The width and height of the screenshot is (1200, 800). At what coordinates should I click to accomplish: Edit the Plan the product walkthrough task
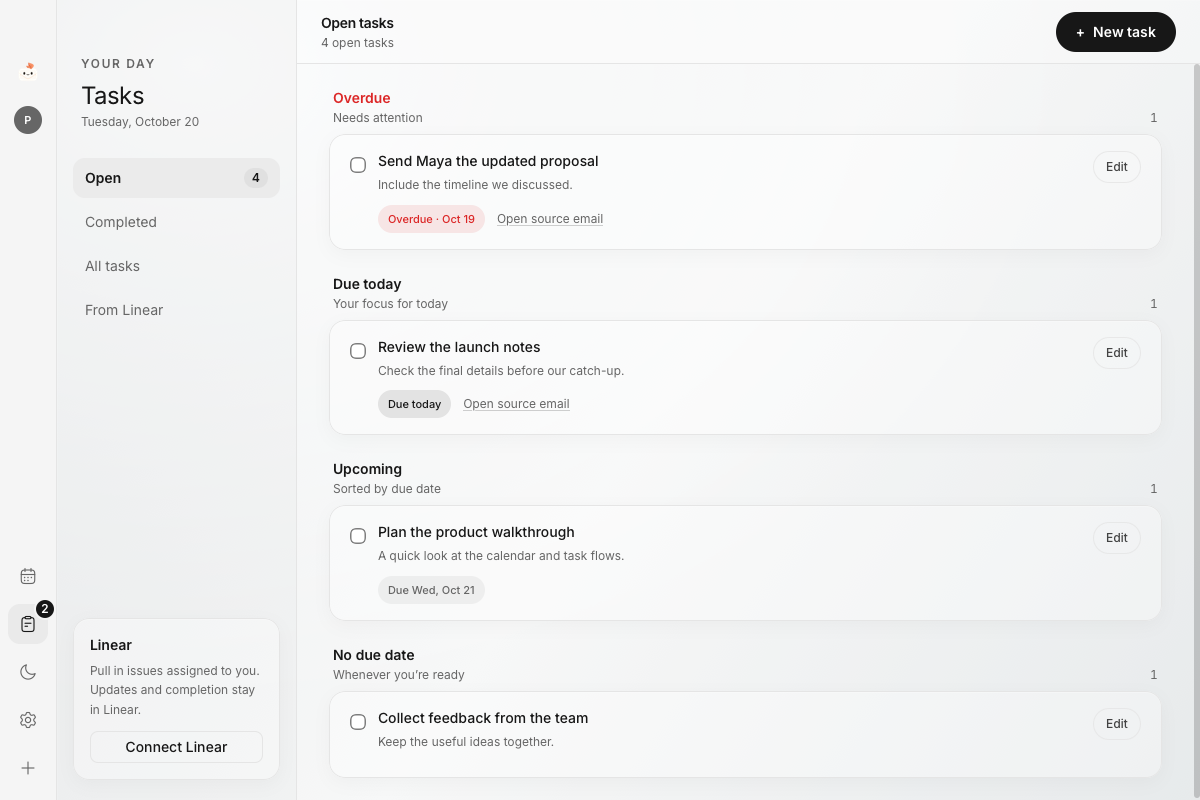1117,538
